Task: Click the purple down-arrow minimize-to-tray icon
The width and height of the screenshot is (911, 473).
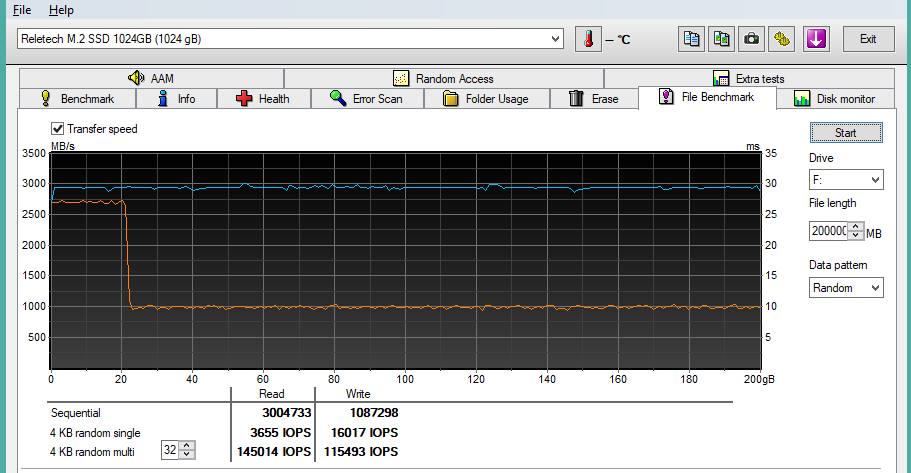Action: [816, 40]
